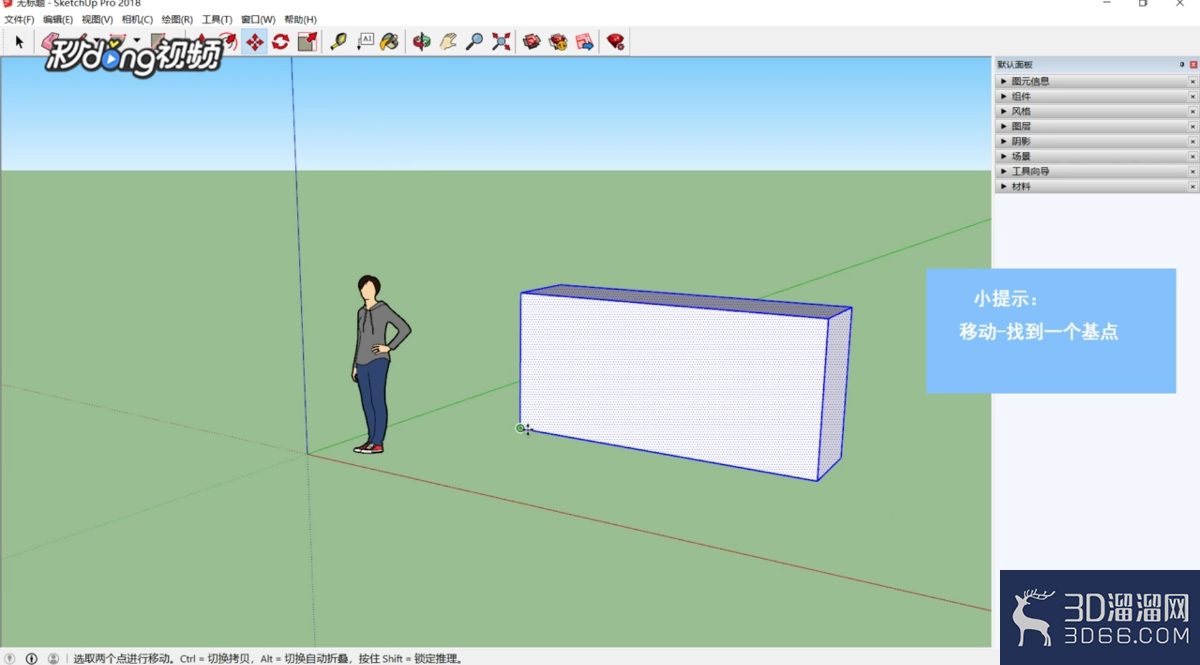This screenshot has width=1200, height=665.
Task: Open the 帮助(H) menu
Action: (300, 20)
